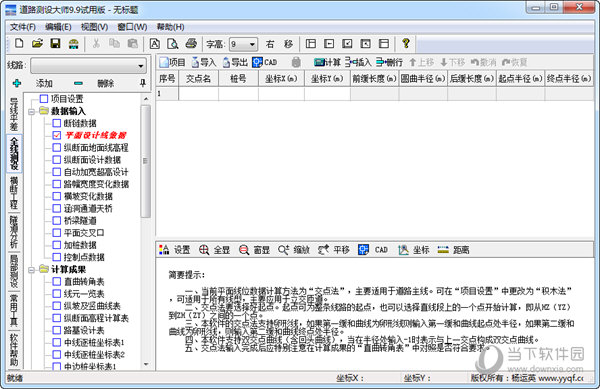The height and width of the screenshot is (389, 600).
Task: Click the Save floppy disk icon
Action: pyautogui.click(x=55, y=44)
